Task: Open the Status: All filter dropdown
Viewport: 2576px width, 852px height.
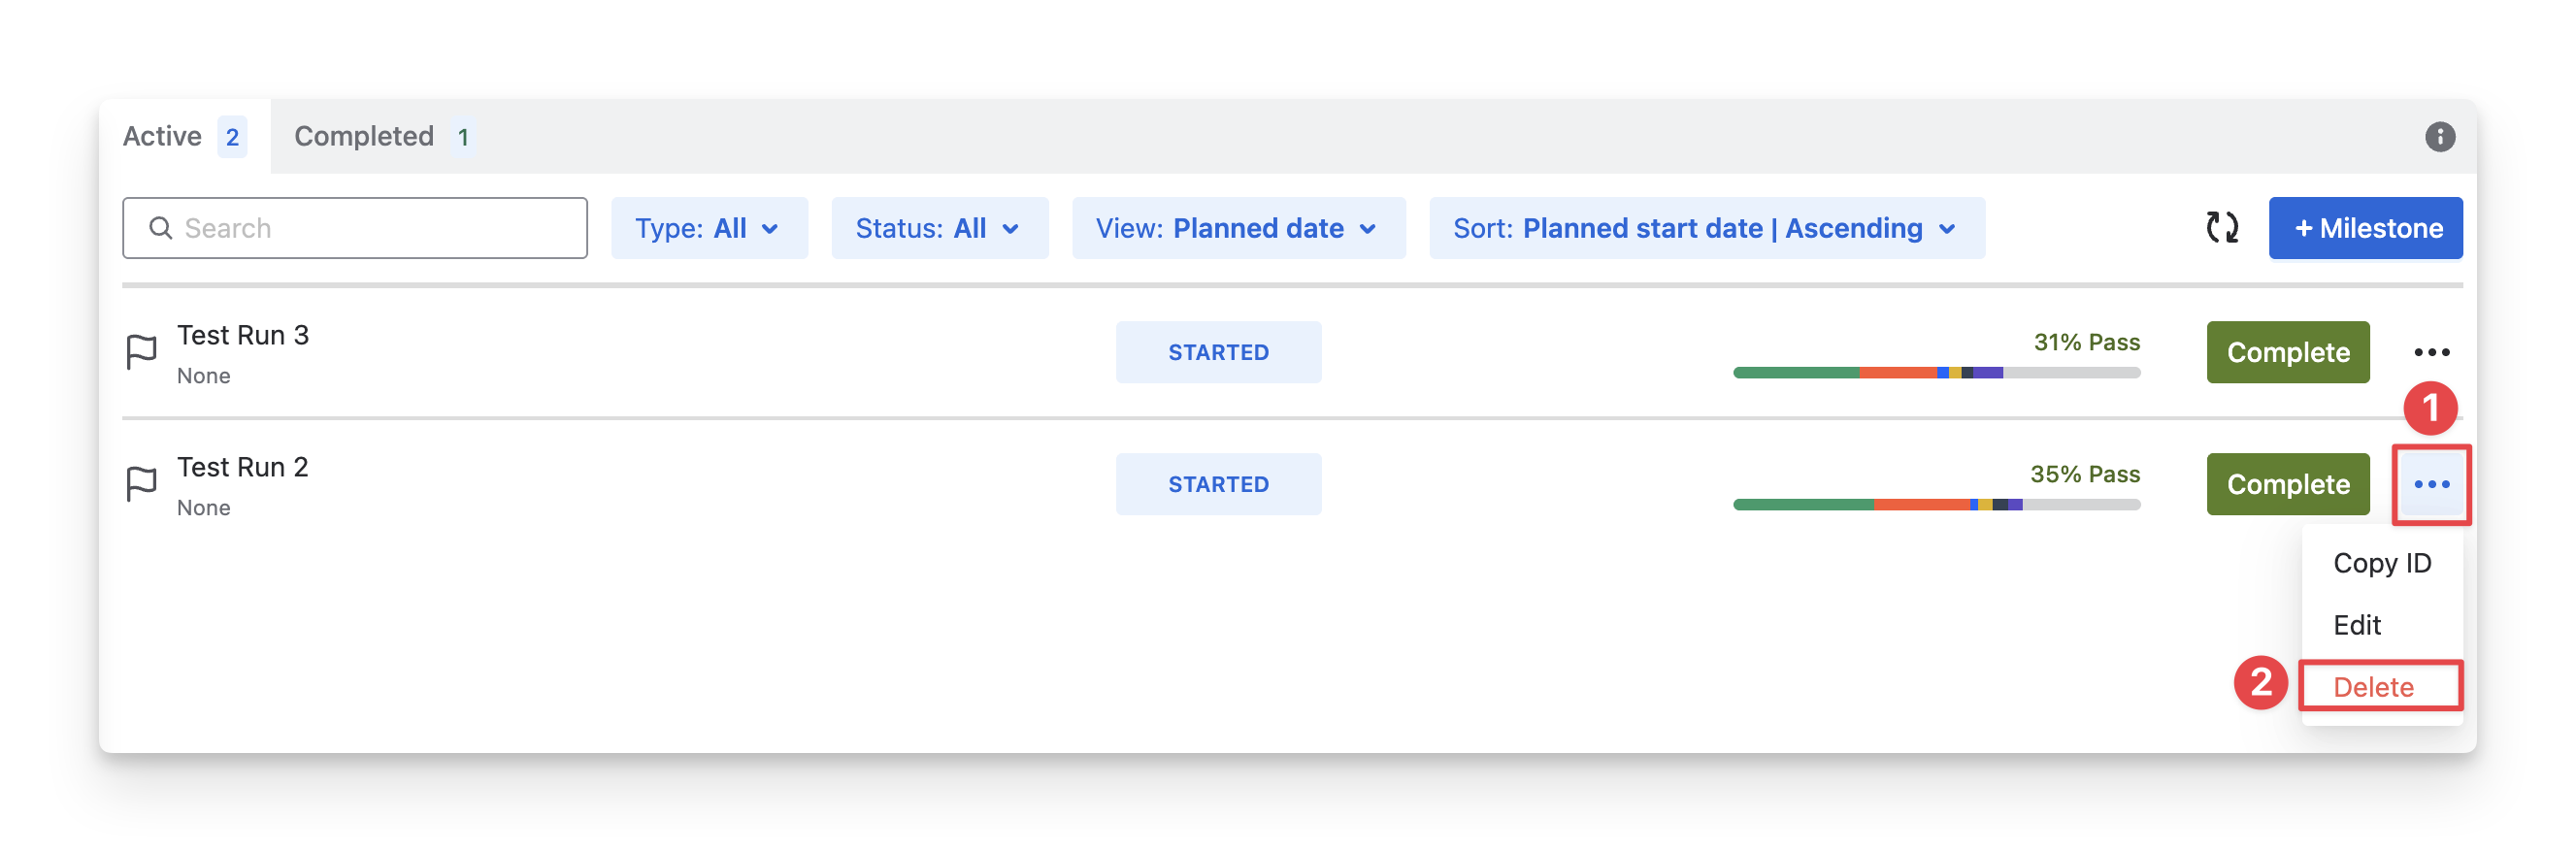Action: pos(939,228)
